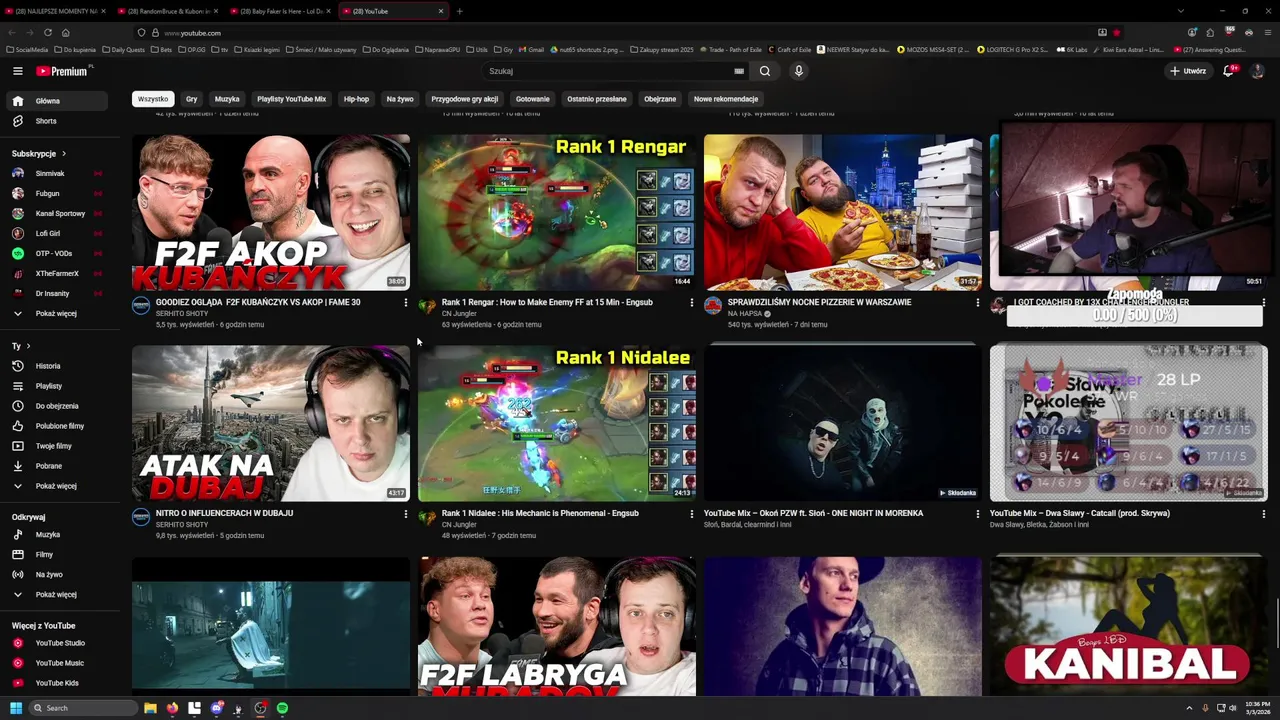Expand Pokaż więcej under Odkrywaj
The width and height of the screenshot is (1280, 720).
click(x=55, y=594)
